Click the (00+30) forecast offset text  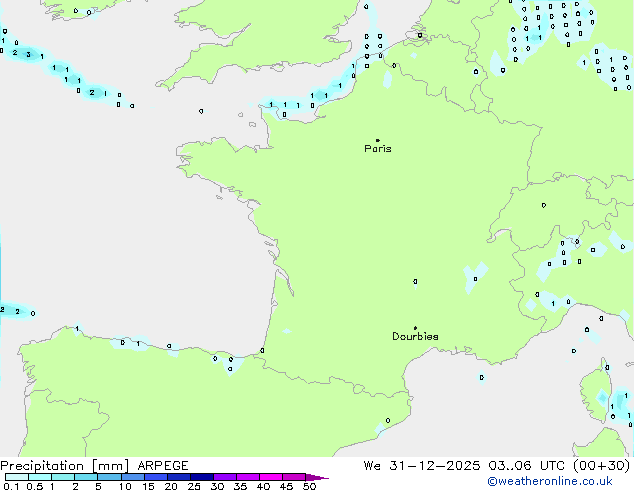click(602, 466)
